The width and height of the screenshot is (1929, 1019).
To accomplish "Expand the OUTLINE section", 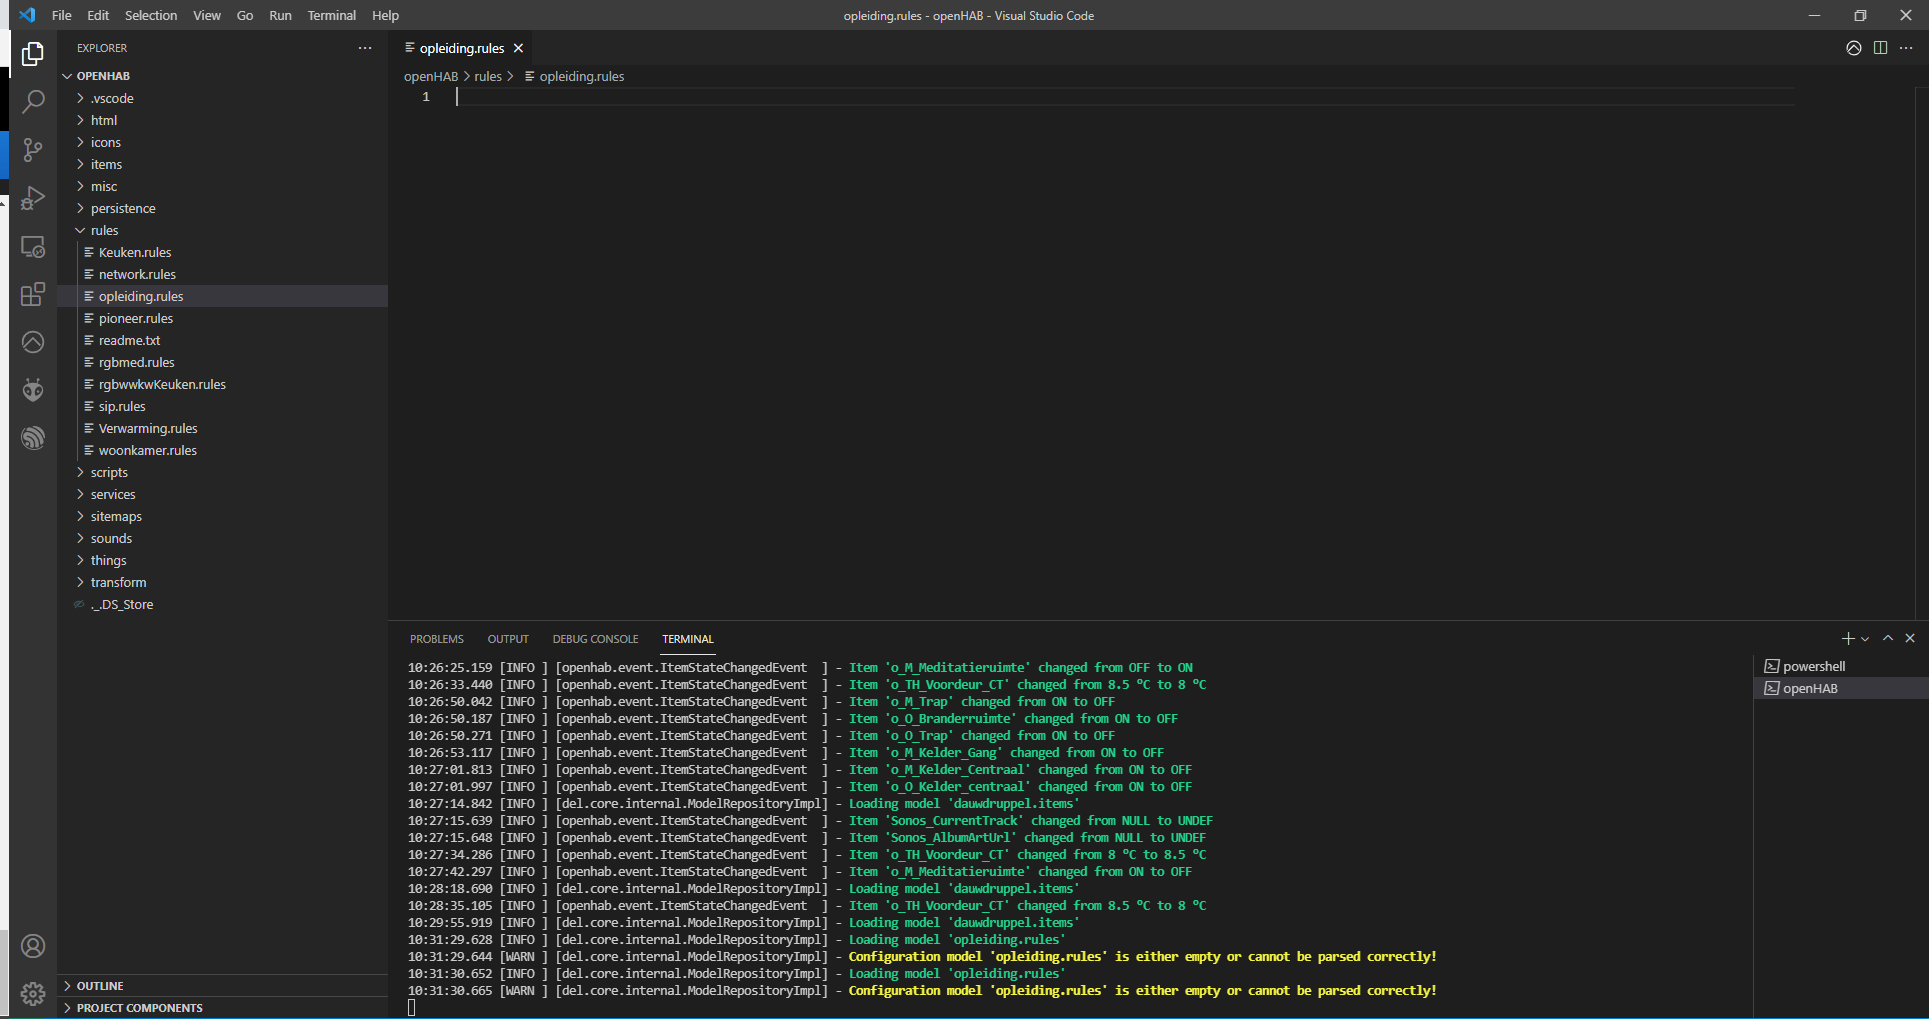I will coord(222,986).
